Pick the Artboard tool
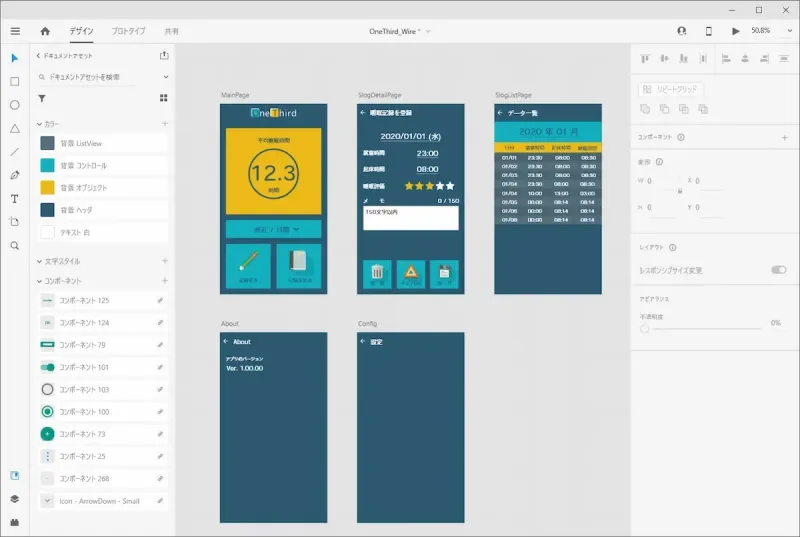 pyautogui.click(x=15, y=222)
